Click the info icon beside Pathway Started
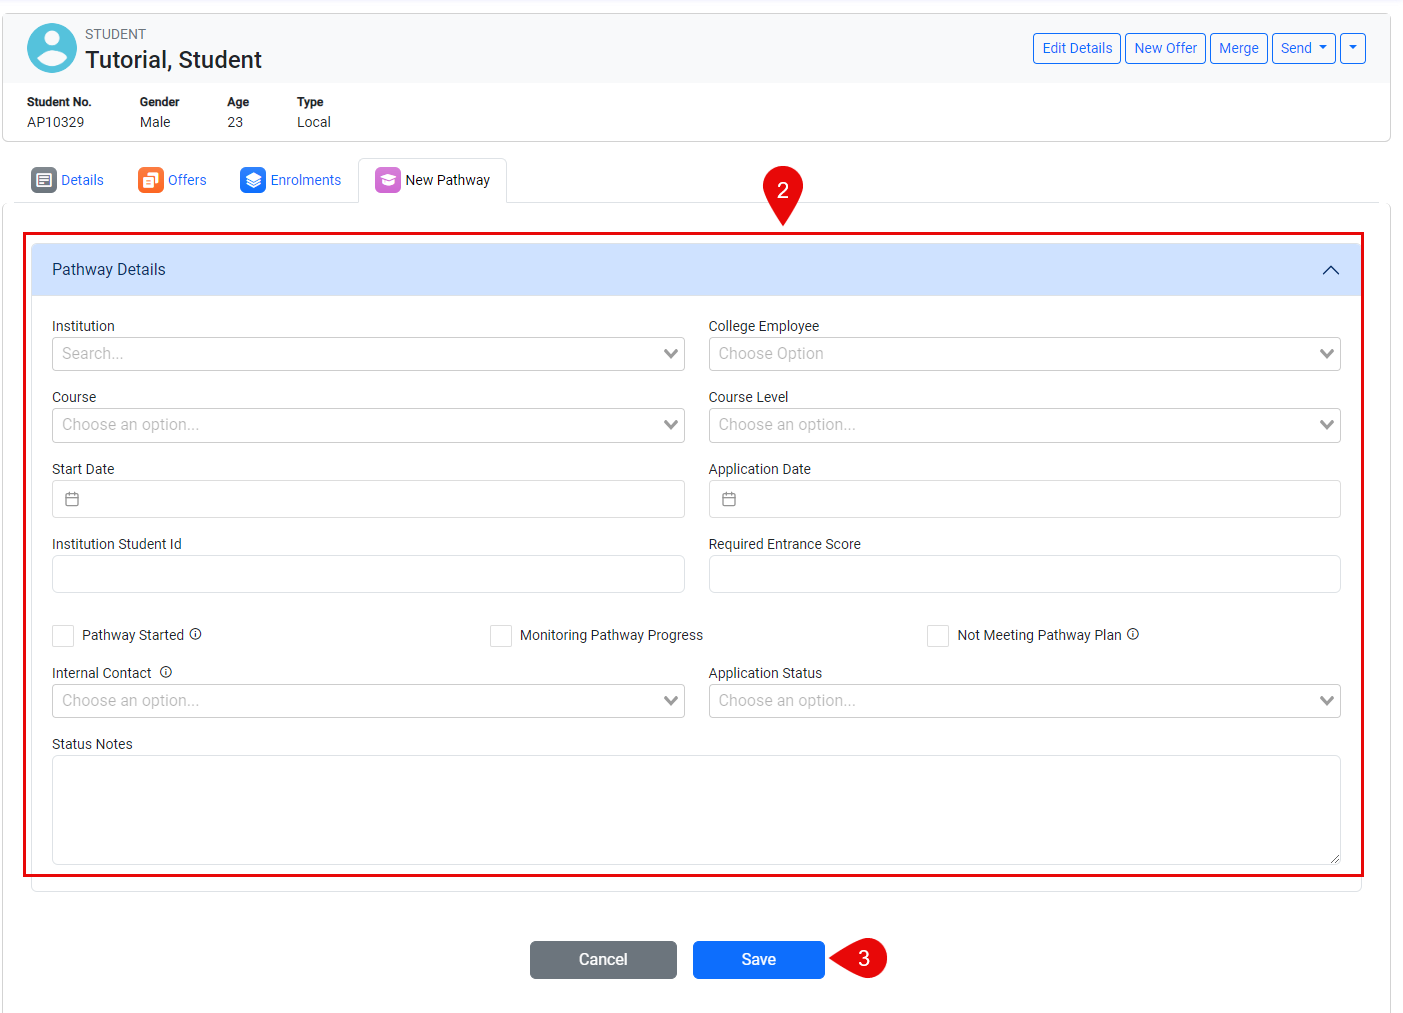This screenshot has height=1013, width=1403. [x=196, y=634]
